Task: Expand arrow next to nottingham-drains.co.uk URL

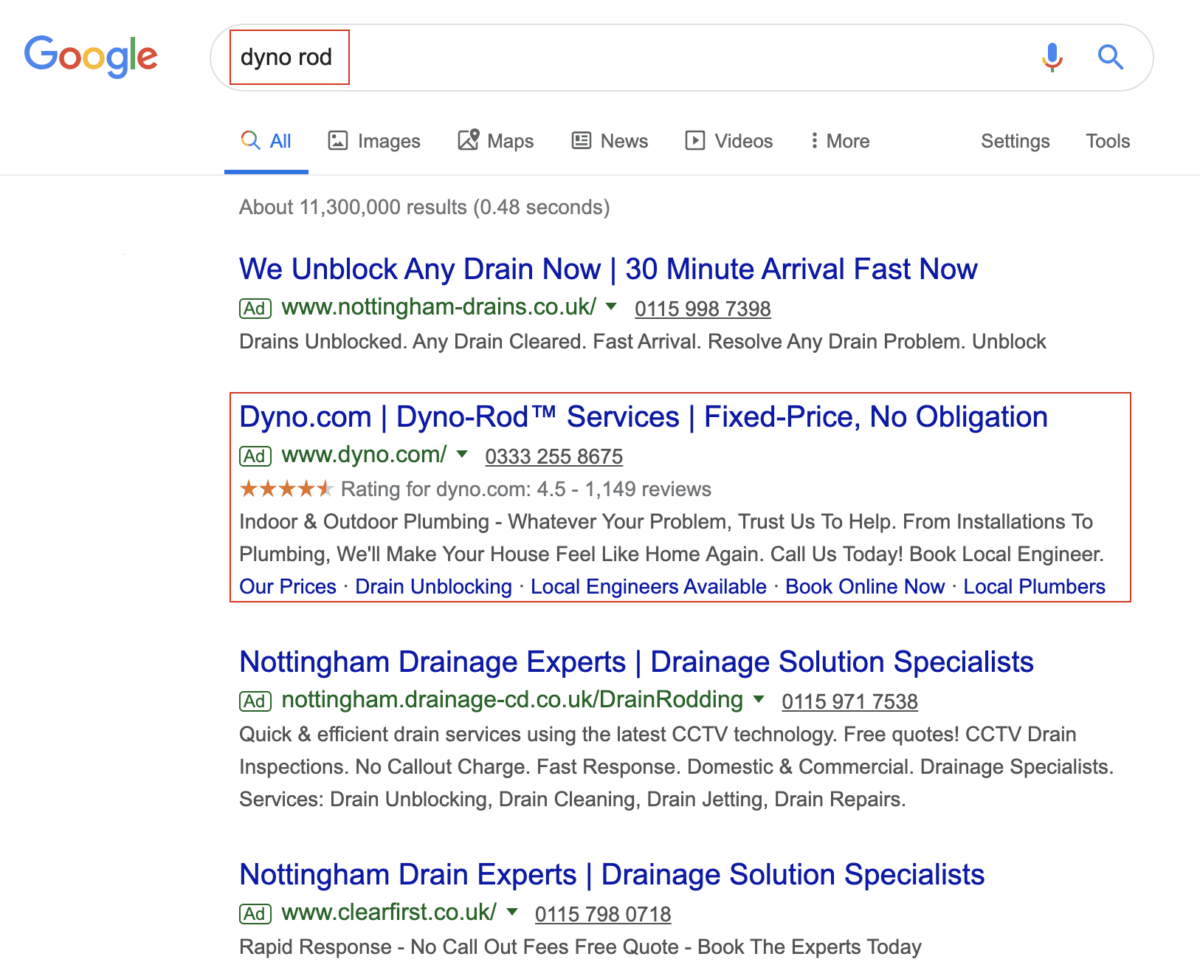Action: pos(611,307)
